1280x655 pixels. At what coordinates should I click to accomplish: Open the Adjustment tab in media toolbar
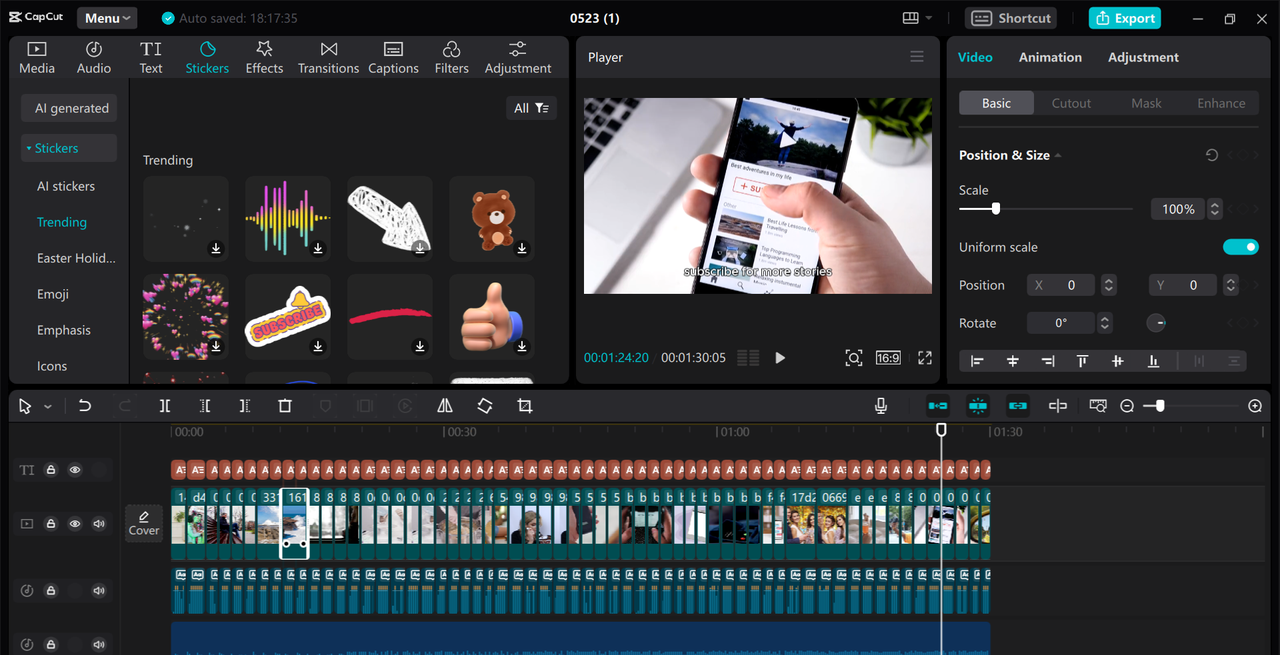(x=518, y=58)
